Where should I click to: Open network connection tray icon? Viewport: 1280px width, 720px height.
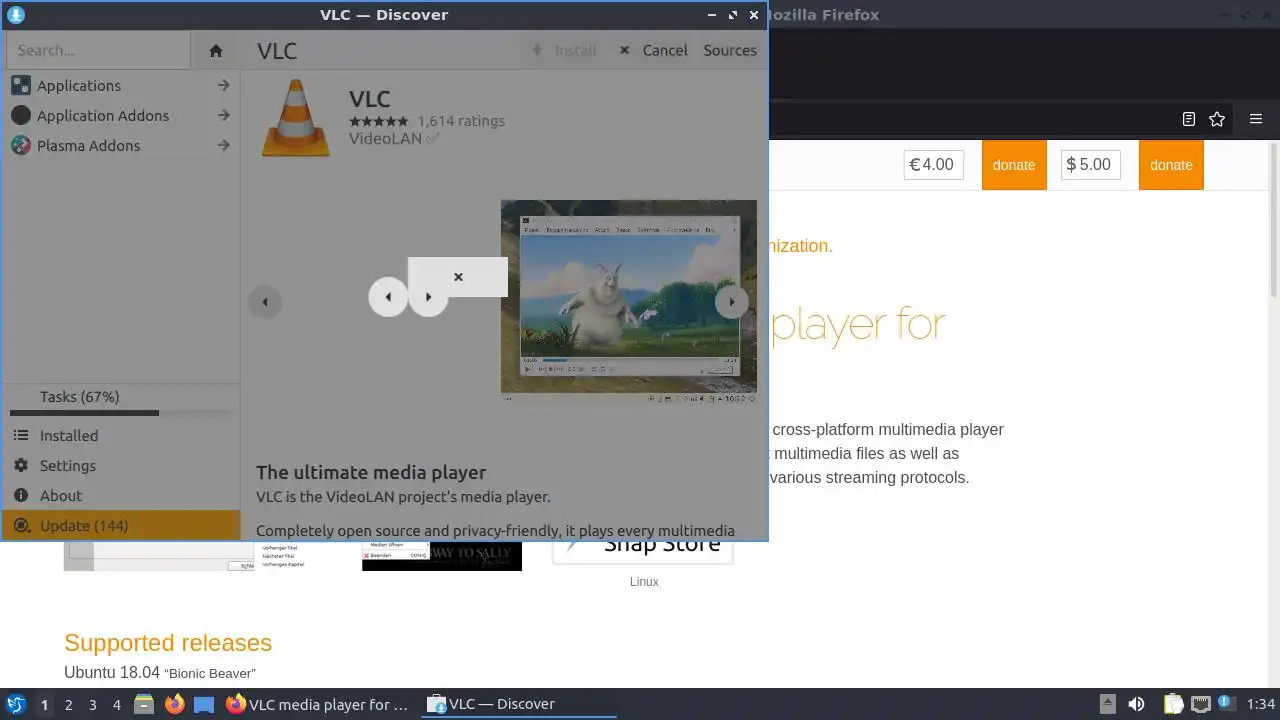pos(1200,704)
